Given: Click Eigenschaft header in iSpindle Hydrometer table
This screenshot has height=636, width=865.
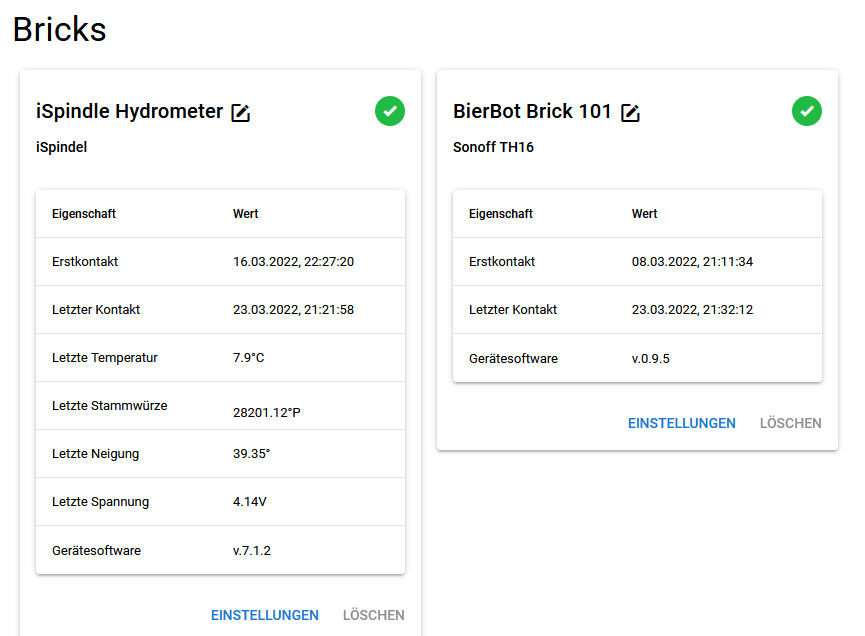Looking at the screenshot, I should pyautogui.click(x=84, y=214).
